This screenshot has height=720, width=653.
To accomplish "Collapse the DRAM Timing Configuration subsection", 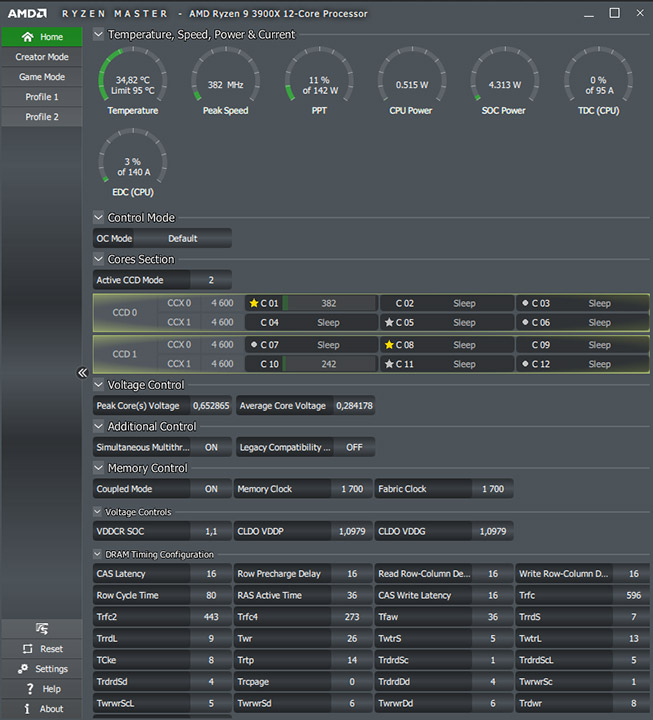I will click(97, 554).
